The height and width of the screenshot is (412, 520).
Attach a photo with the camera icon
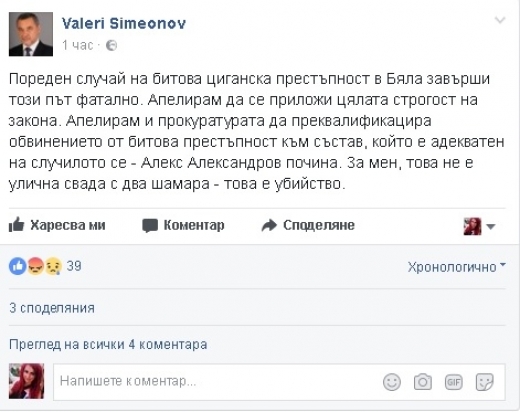point(423,382)
